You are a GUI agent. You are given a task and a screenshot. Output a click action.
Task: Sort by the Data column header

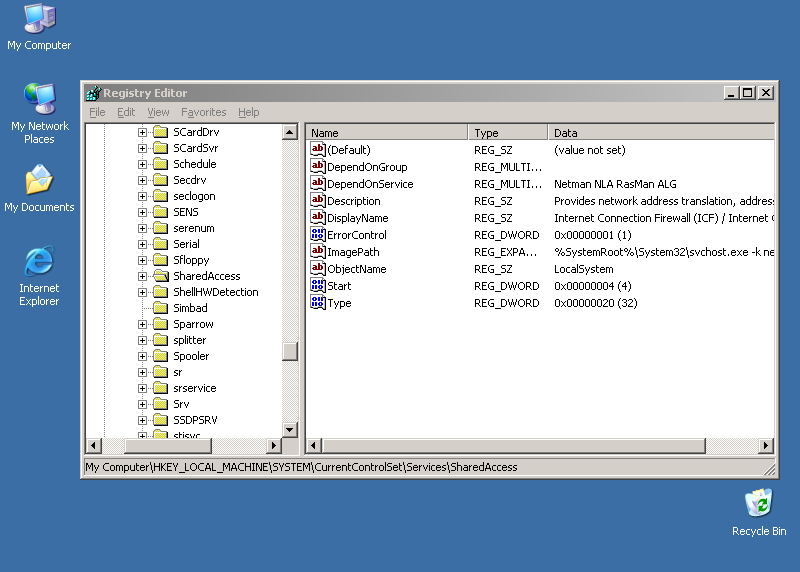661,133
